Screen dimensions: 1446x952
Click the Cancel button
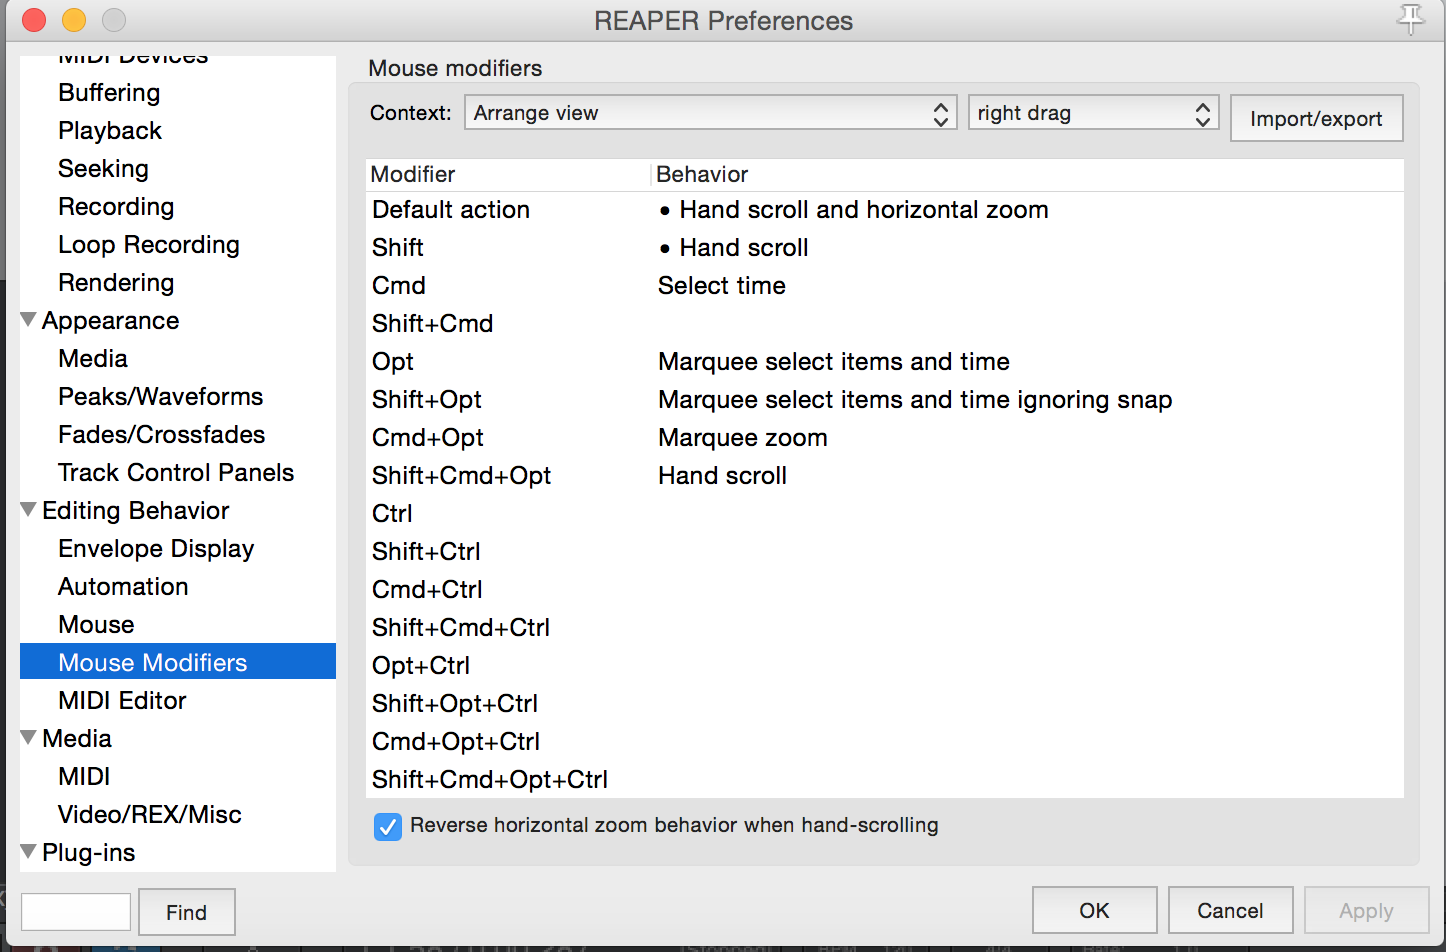click(x=1230, y=910)
